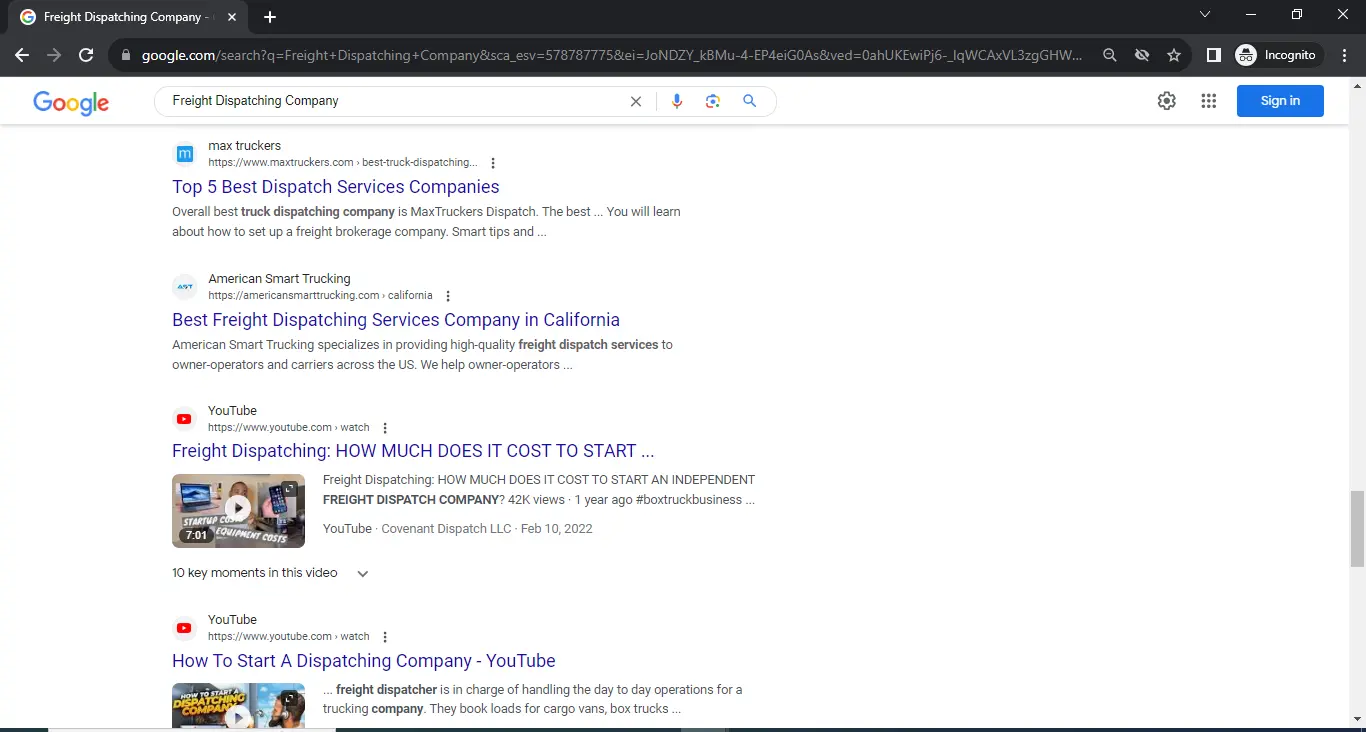Image resolution: width=1366 pixels, height=732 pixels.
Task: Open the Google apps grid
Action: [1208, 101]
